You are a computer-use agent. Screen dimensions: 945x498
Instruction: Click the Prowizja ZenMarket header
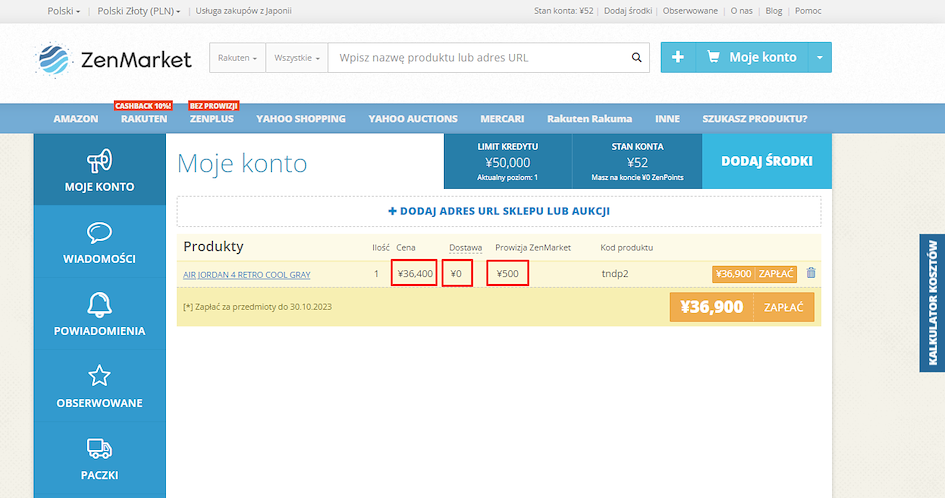pyautogui.click(x=533, y=248)
